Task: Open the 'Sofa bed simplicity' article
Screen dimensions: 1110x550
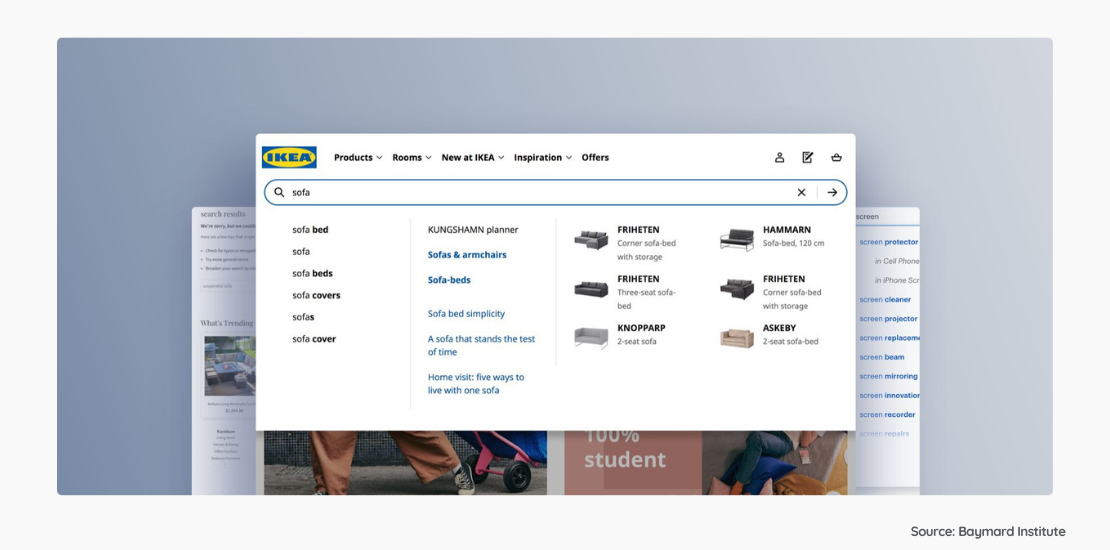Action: tap(467, 314)
